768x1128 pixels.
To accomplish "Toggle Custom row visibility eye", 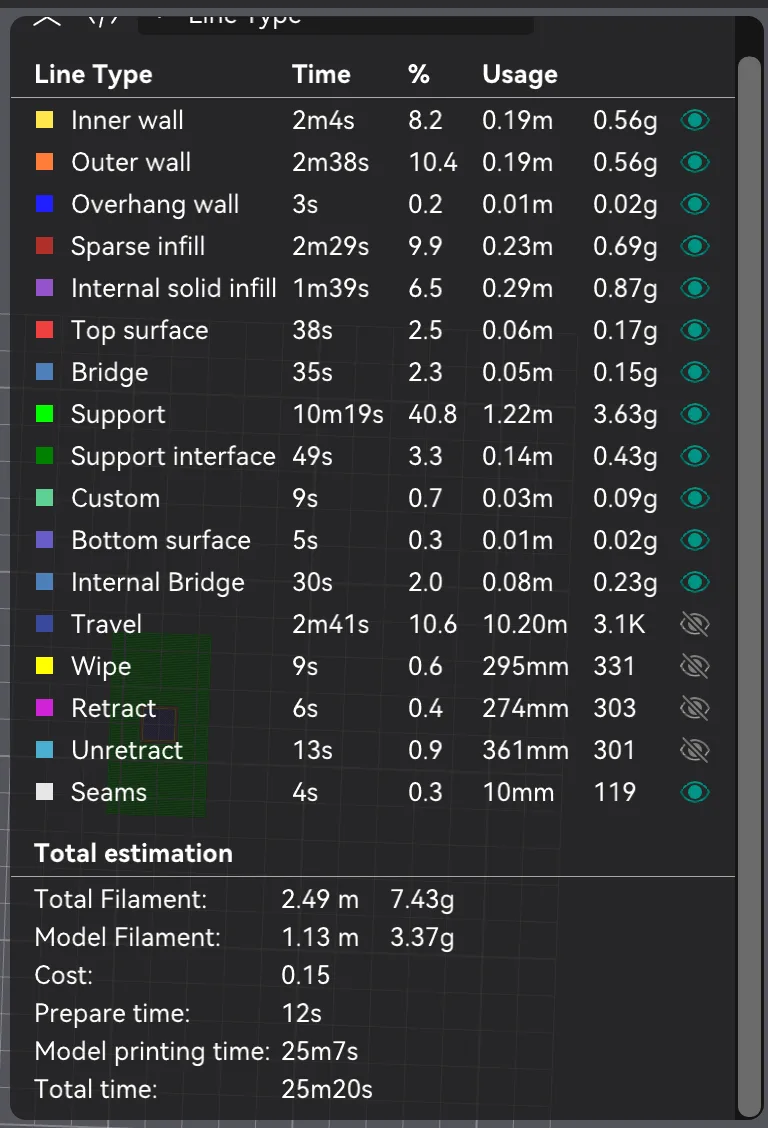I will [x=695, y=498].
